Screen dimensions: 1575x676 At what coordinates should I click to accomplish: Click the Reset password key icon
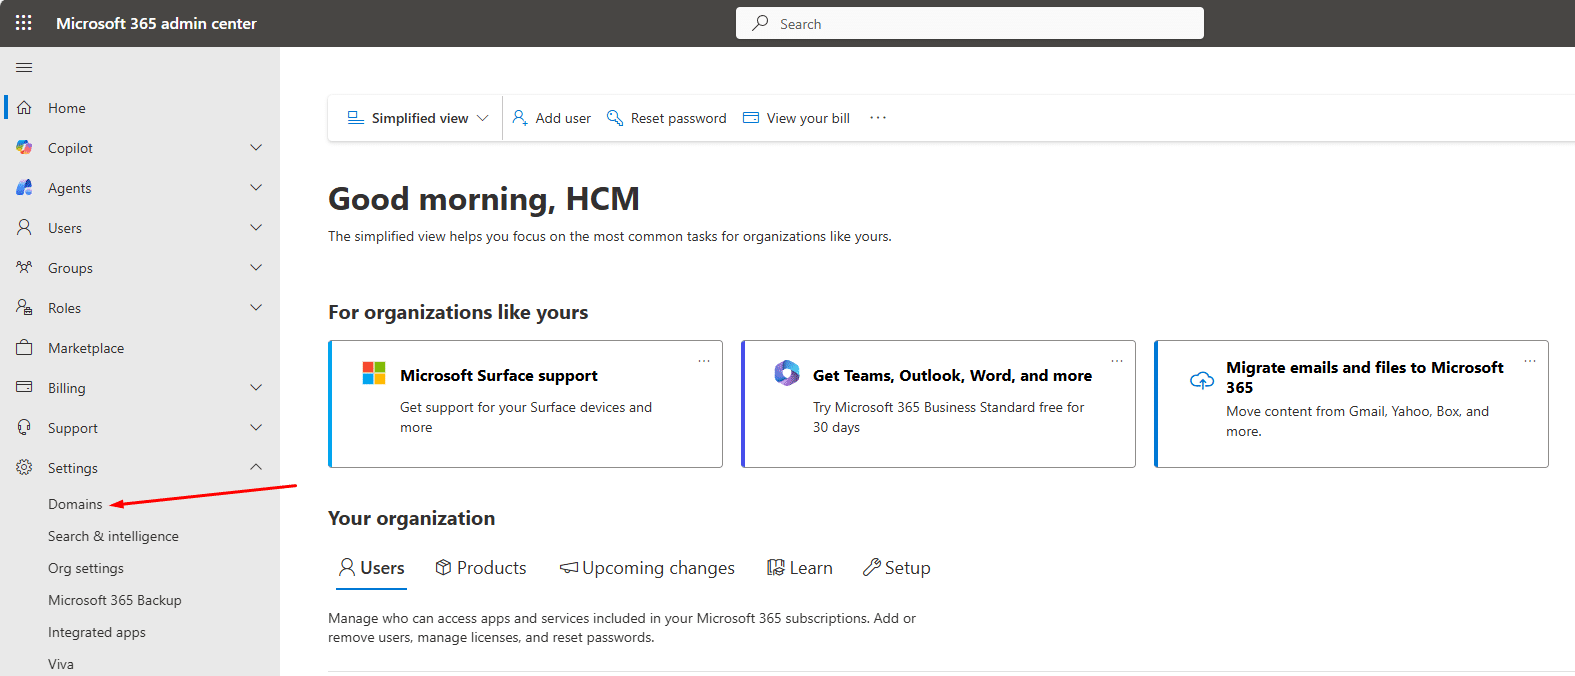615,118
